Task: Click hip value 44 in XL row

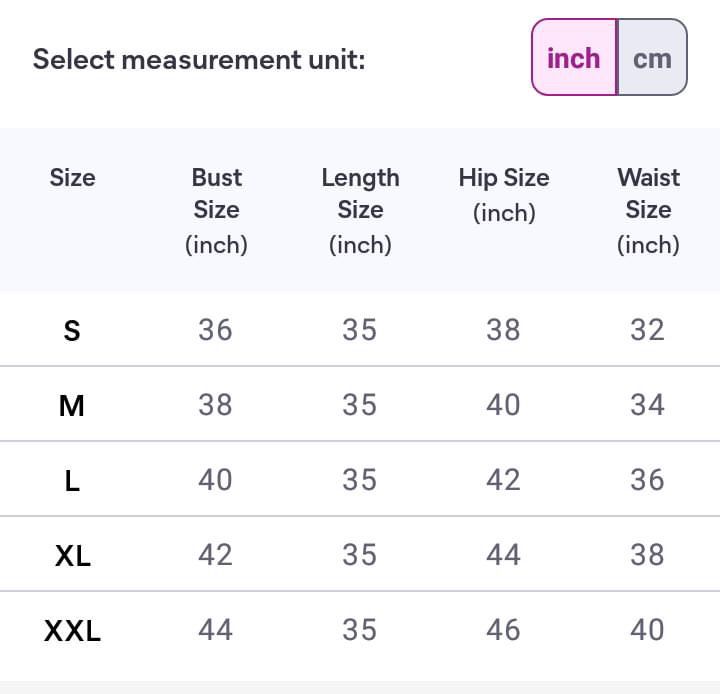Action: coord(504,555)
